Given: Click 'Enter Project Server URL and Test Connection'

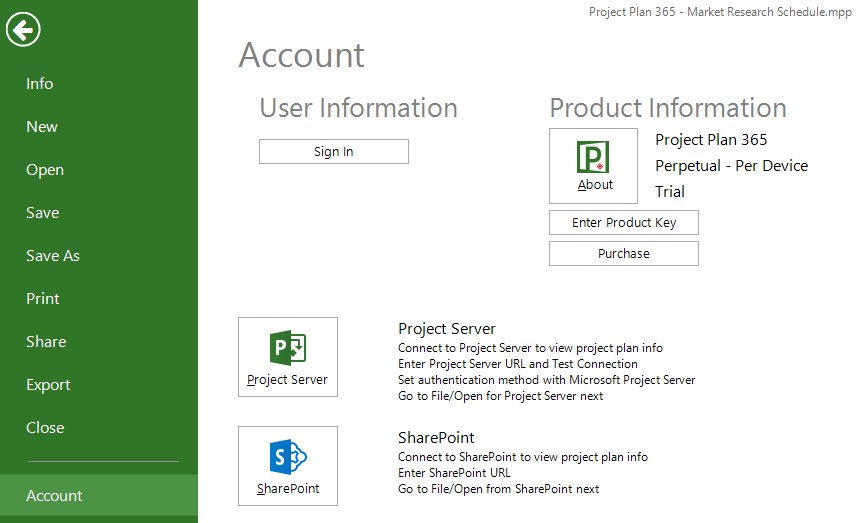Looking at the screenshot, I should point(518,364).
